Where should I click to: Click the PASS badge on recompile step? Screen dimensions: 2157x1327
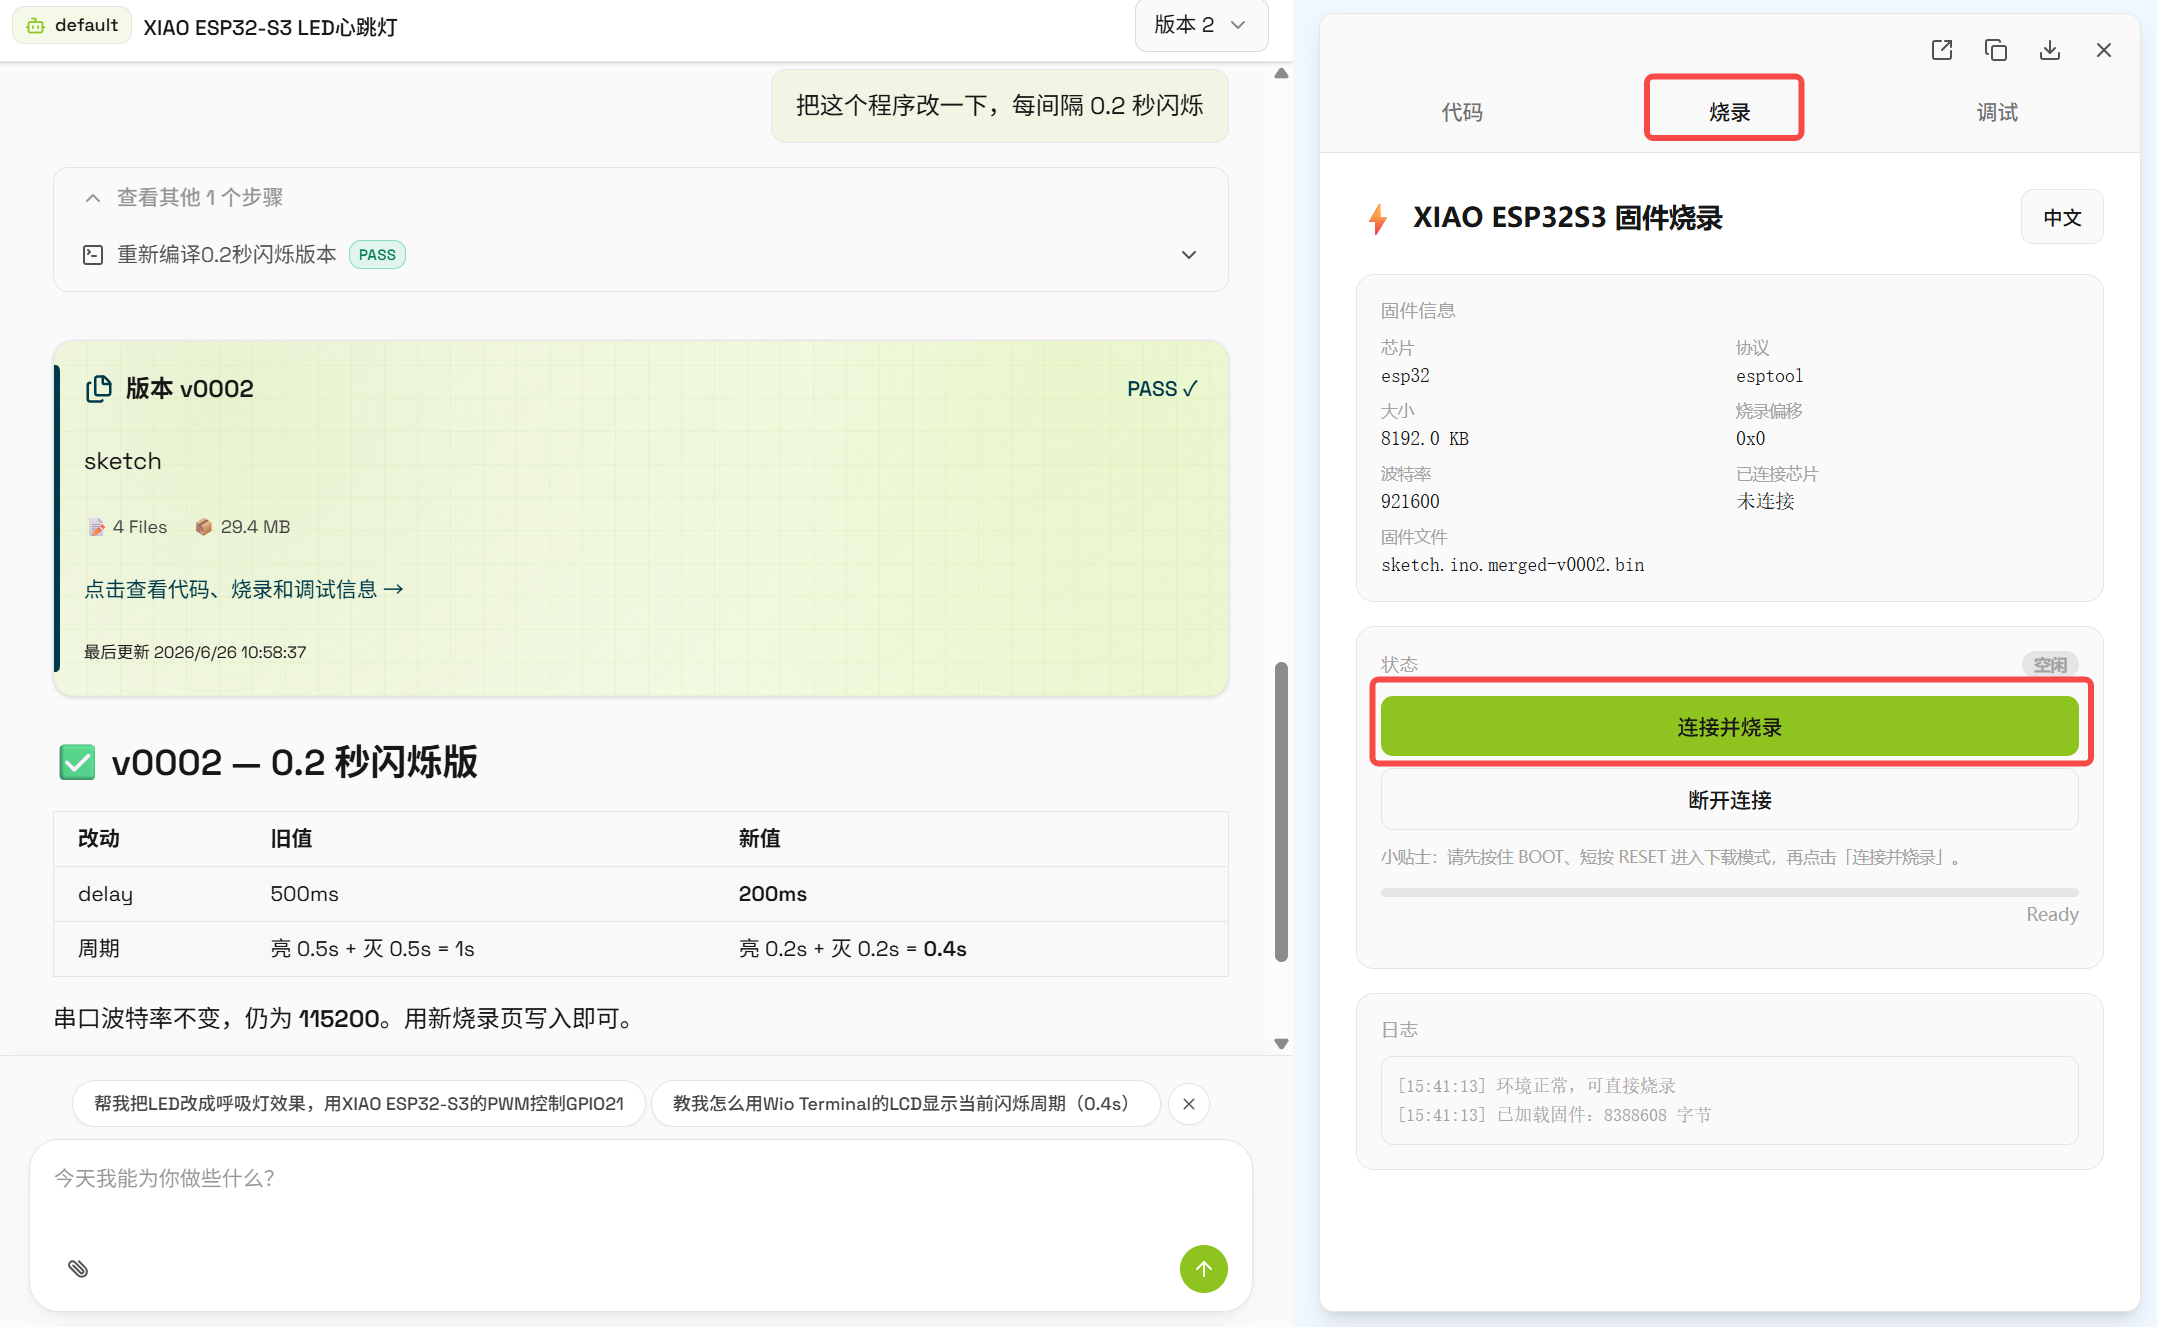[x=377, y=255]
